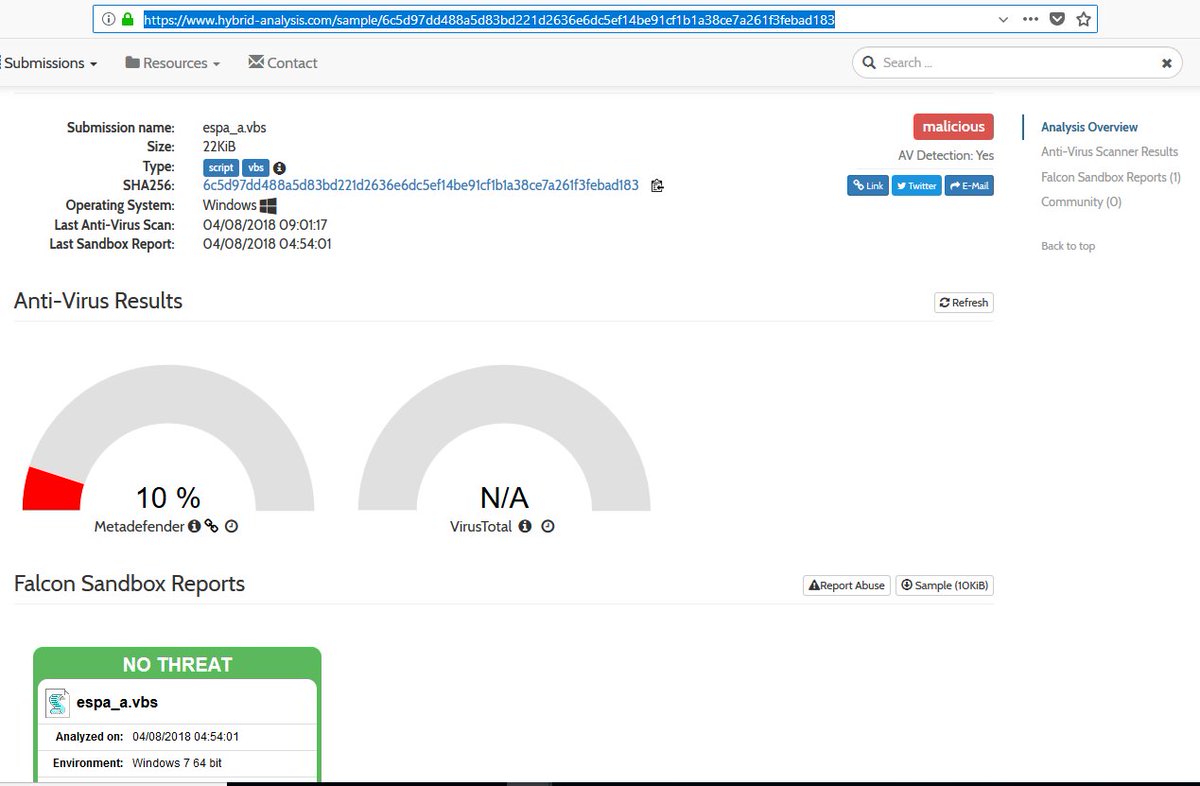This screenshot has height=786, width=1200.
Task: Open the page actions three-dots menu
Action: (x=1031, y=19)
